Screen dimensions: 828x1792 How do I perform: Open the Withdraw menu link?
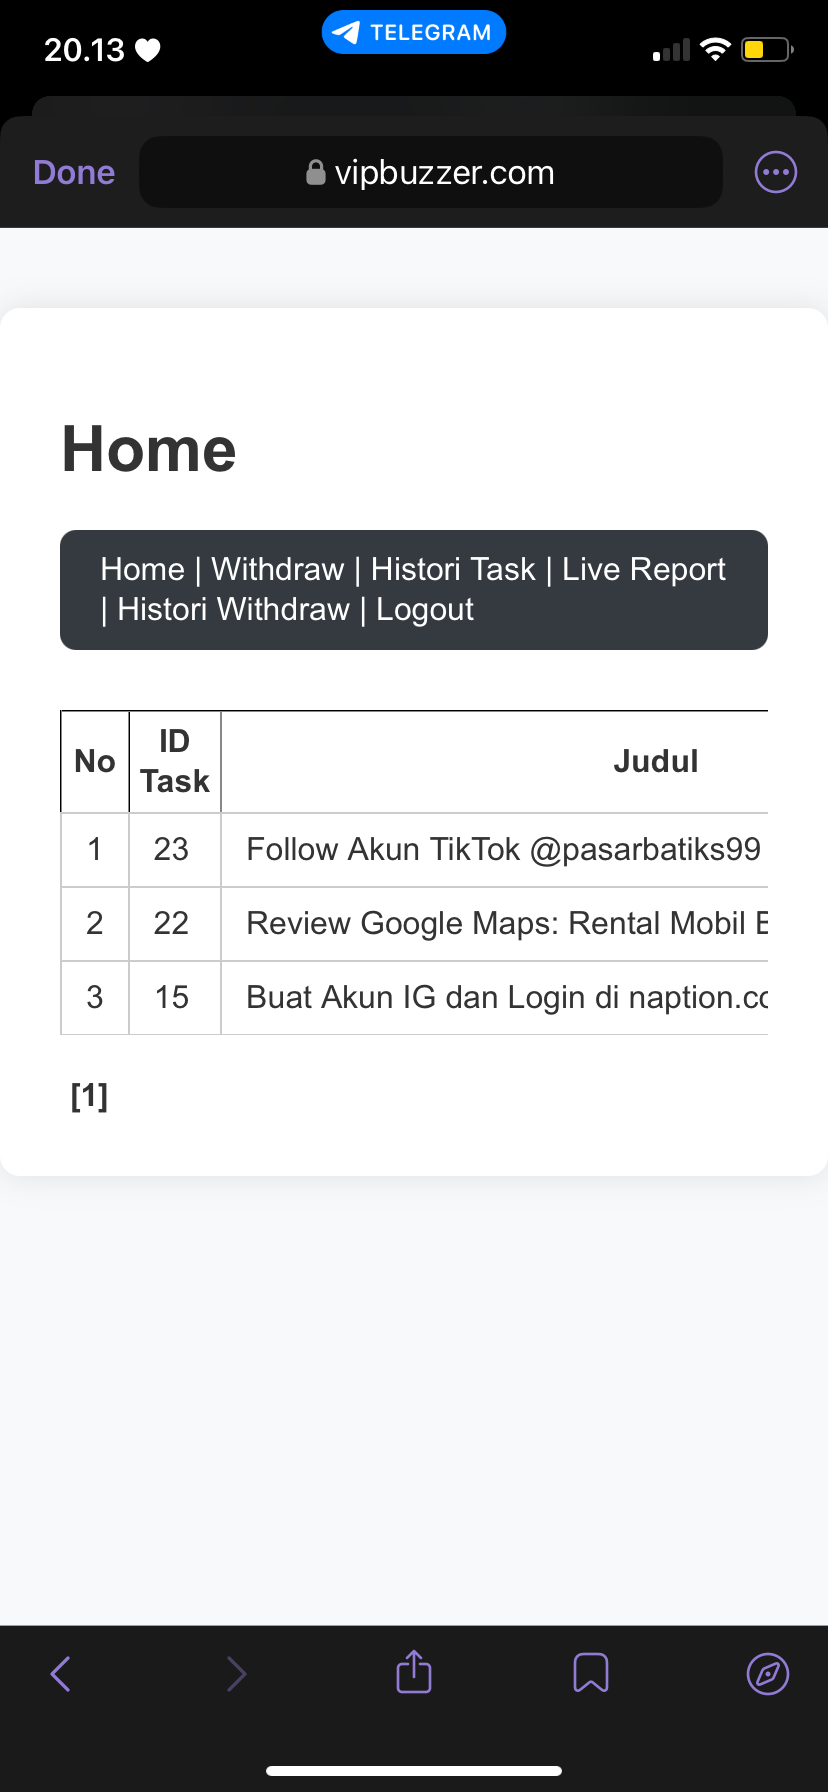click(x=277, y=569)
